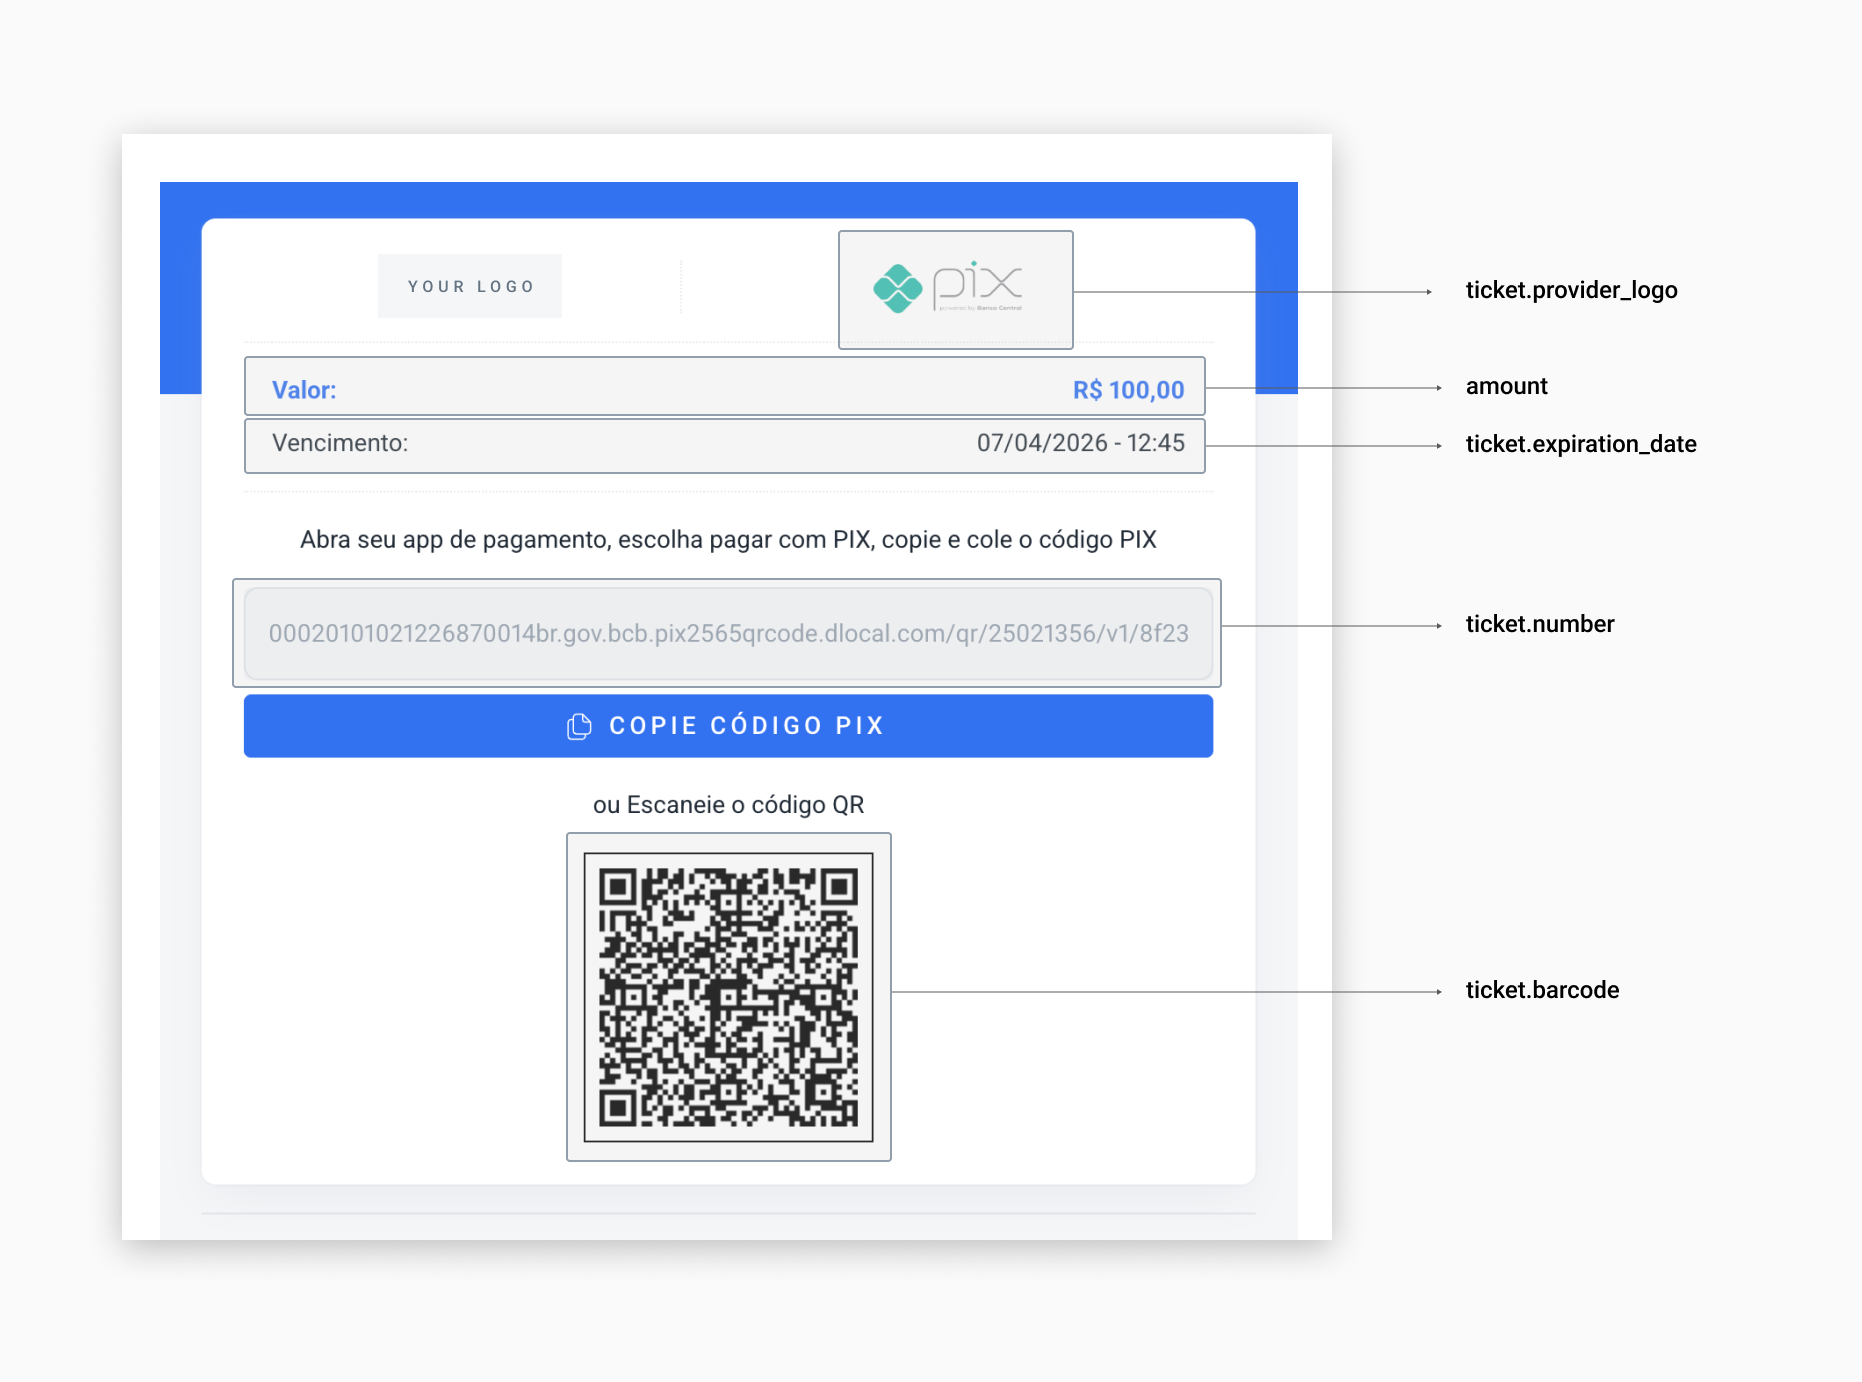Click the YOUR LOGO placeholder
This screenshot has width=1862, height=1382.
click(x=470, y=286)
